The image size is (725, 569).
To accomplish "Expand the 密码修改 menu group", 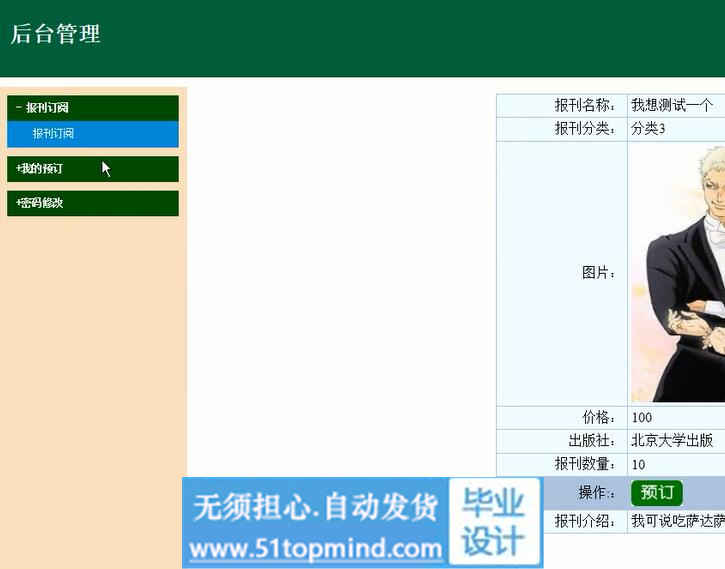I will pyautogui.click(x=92, y=203).
